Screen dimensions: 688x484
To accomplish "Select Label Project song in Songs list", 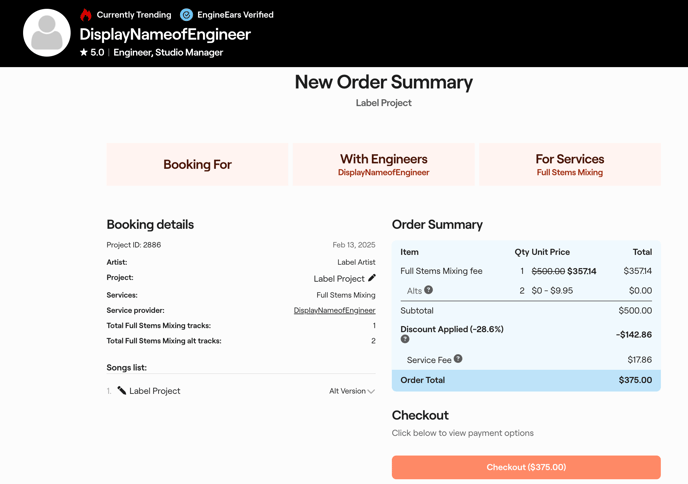I will [155, 391].
